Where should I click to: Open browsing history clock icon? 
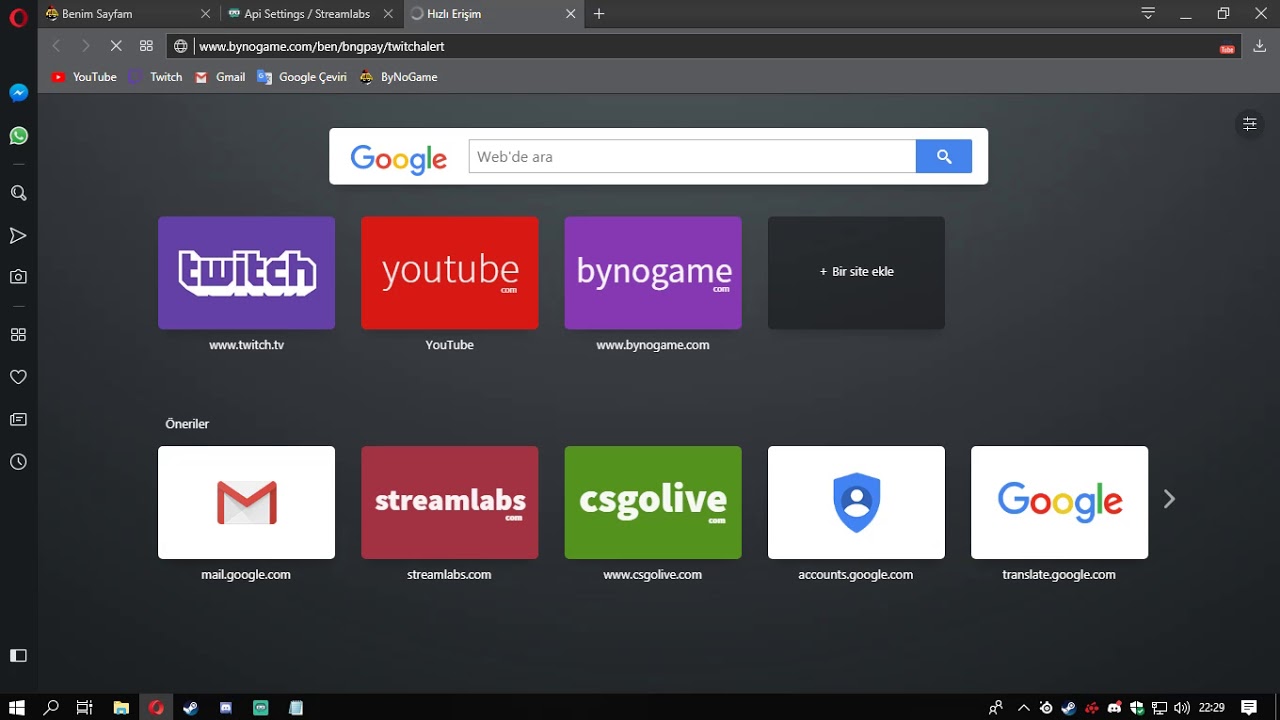[x=18, y=462]
